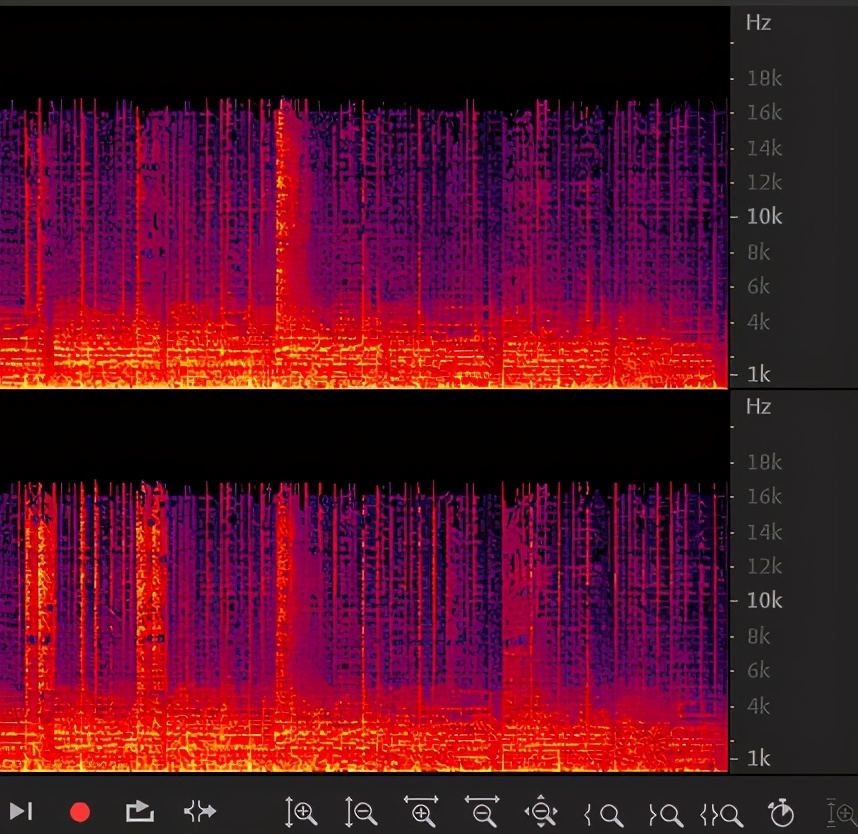Click Zoom In Time icon

pos(421,811)
